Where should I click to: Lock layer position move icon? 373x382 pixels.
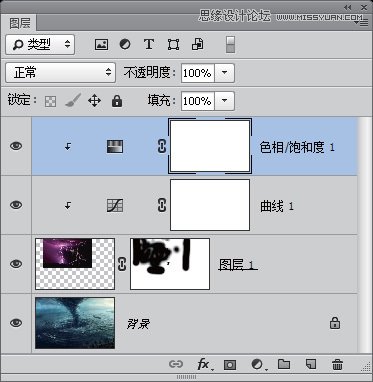(x=94, y=101)
